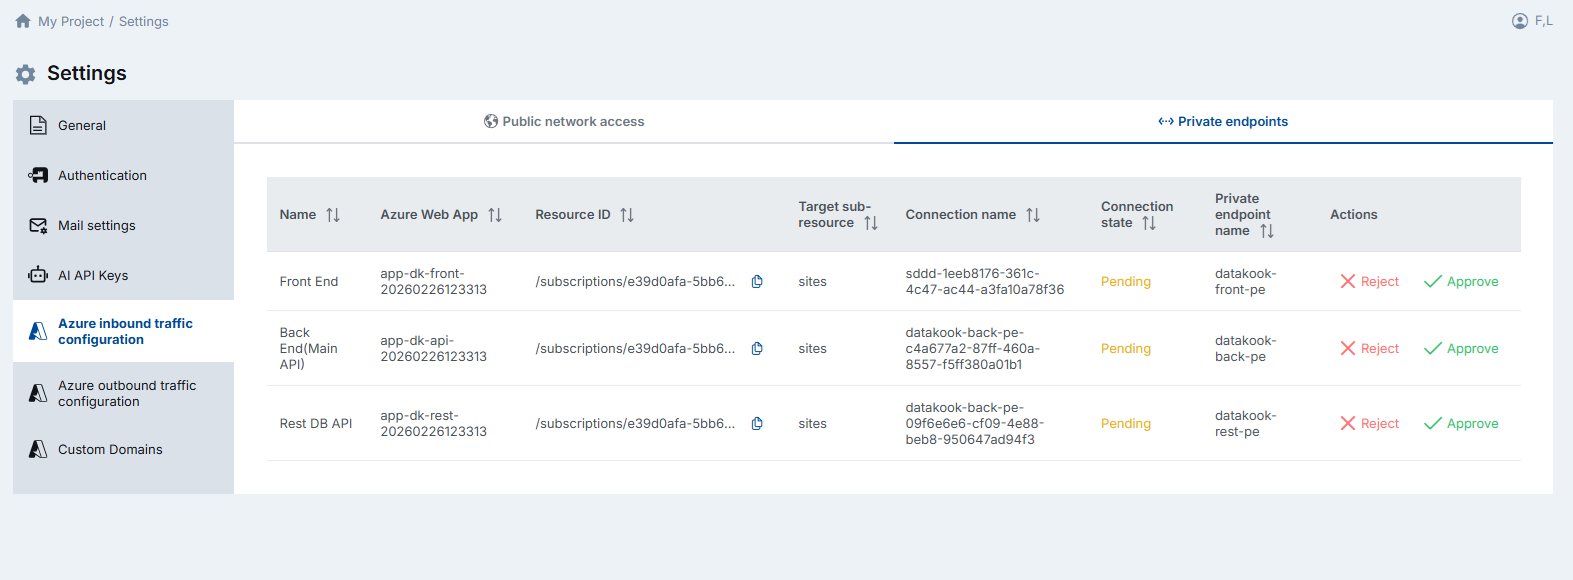Click connection name datakook-back-pe-c4a677a2
This screenshot has height=580, width=1573.
[x=973, y=348]
